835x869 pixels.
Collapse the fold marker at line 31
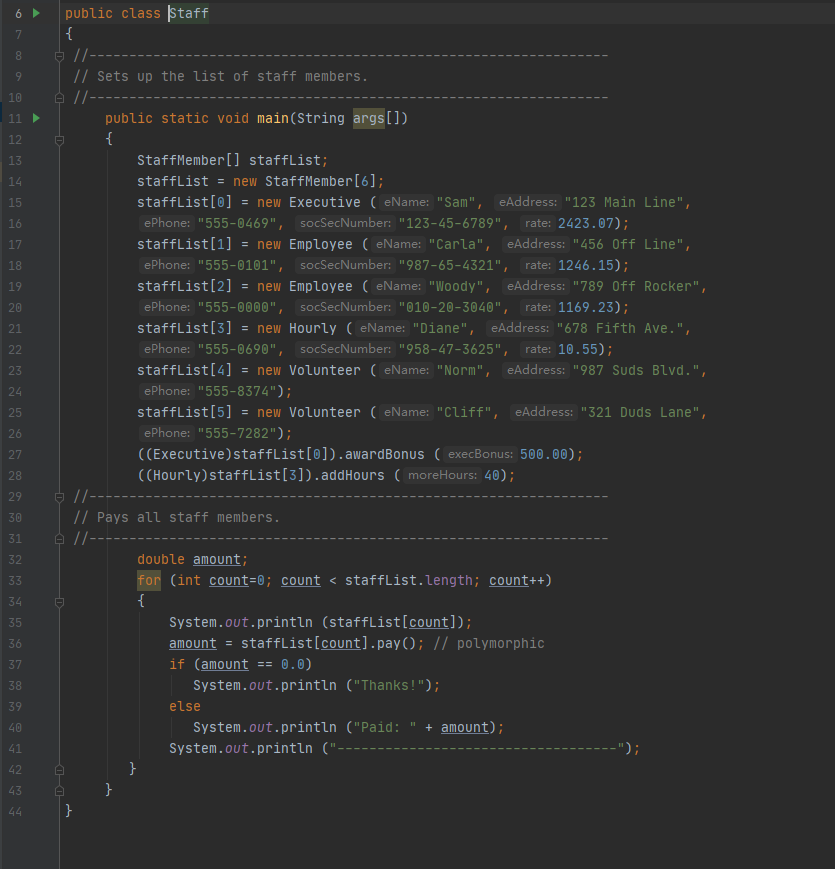click(x=59, y=538)
